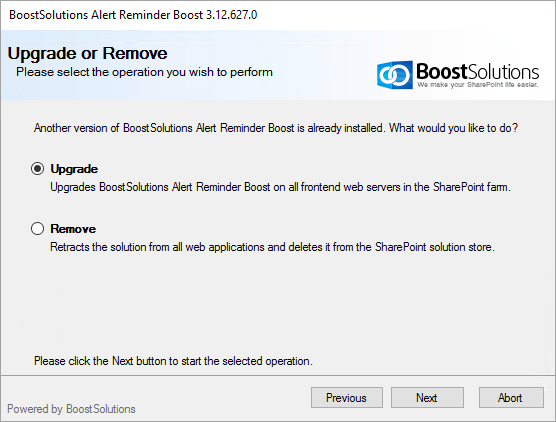Image resolution: width=556 pixels, height=422 pixels.
Task: Click the BoostSolutions wordmark in header
Action: click(x=477, y=72)
